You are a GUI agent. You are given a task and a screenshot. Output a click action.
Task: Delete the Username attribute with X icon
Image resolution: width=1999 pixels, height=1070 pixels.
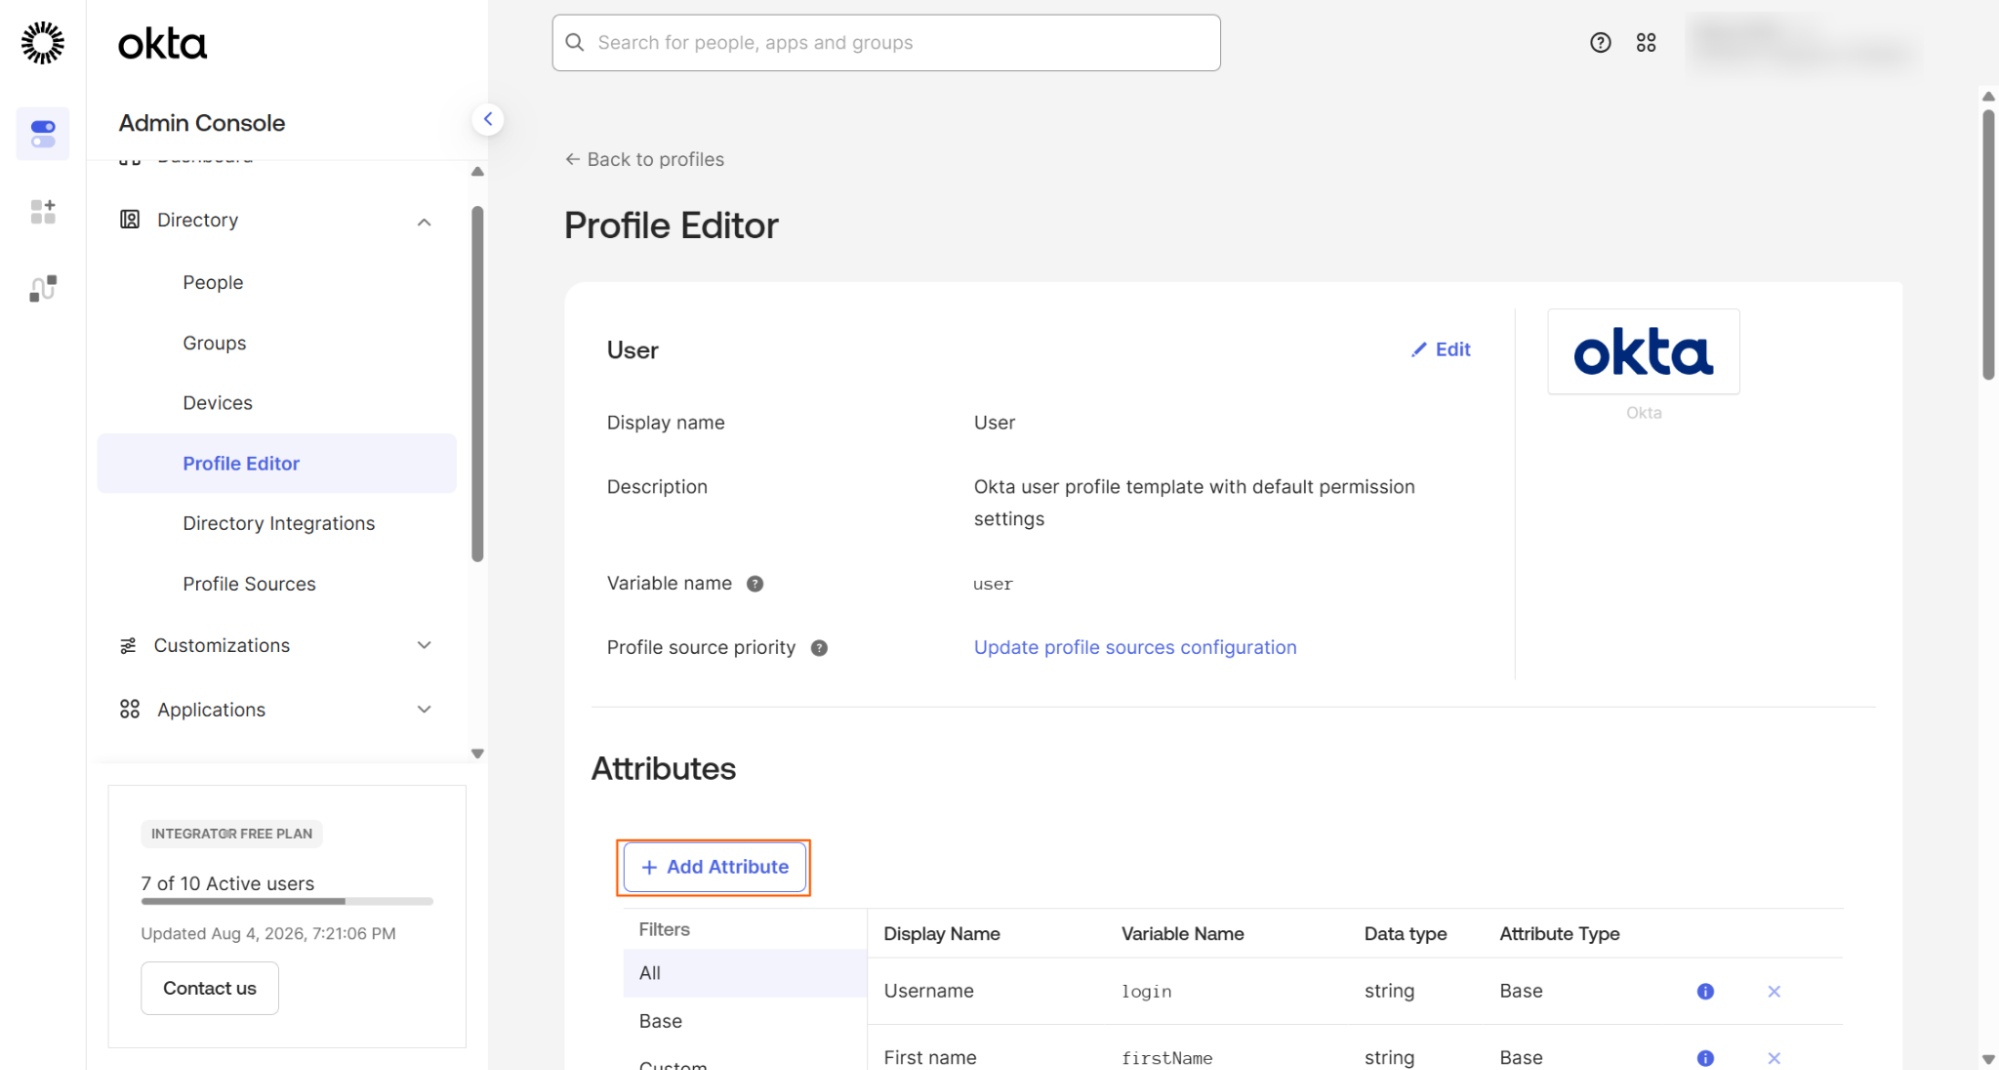click(1774, 991)
